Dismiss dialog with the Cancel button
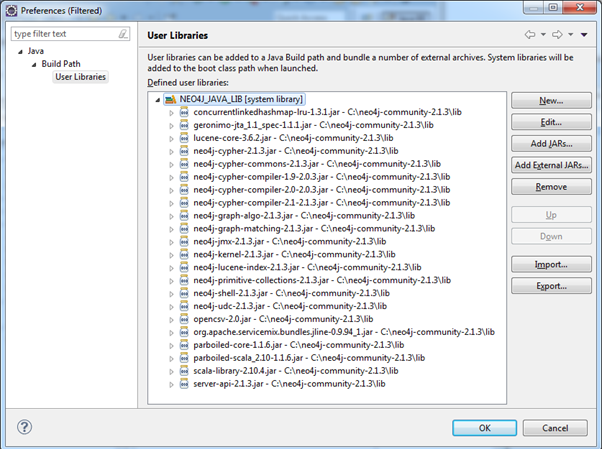 (555, 428)
